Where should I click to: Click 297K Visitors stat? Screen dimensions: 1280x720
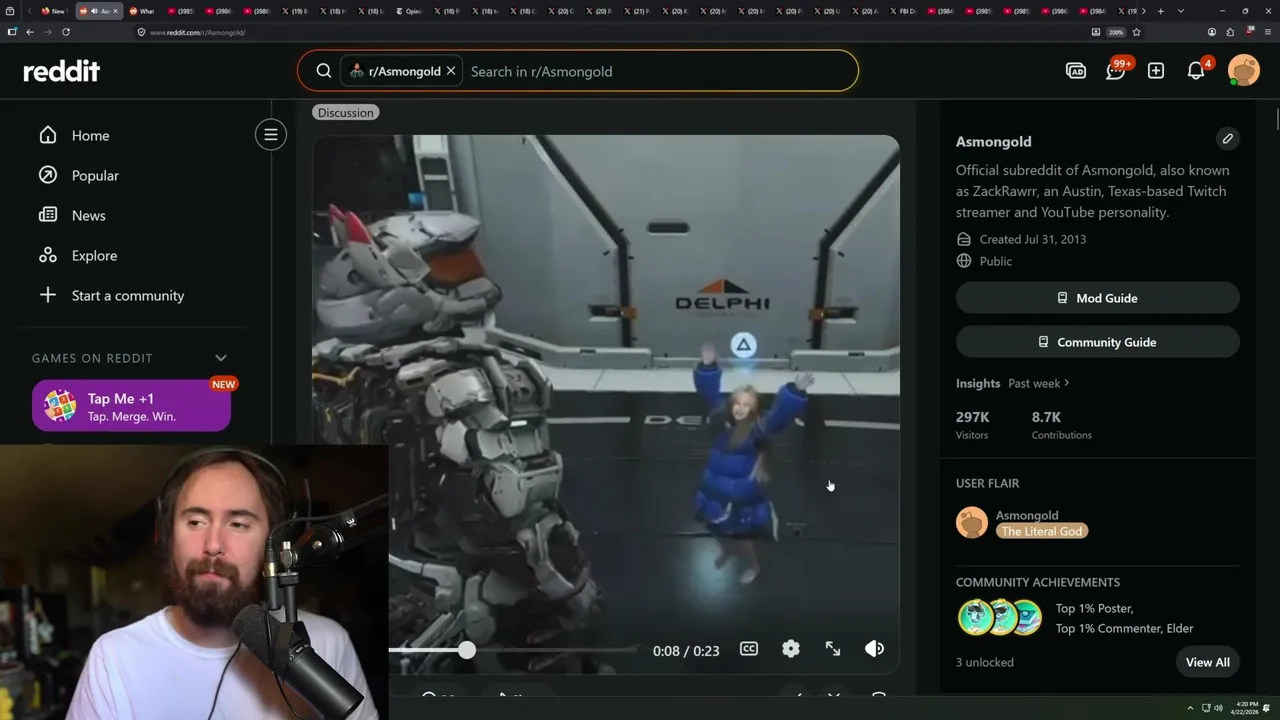pyautogui.click(x=973, y=425)
